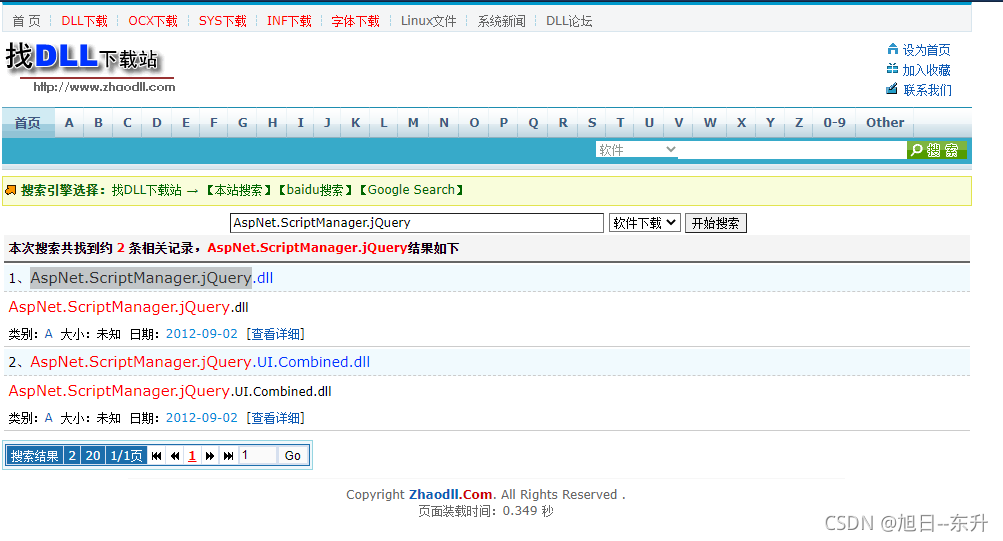Select letter A in alphabet index

pos(69,123)
